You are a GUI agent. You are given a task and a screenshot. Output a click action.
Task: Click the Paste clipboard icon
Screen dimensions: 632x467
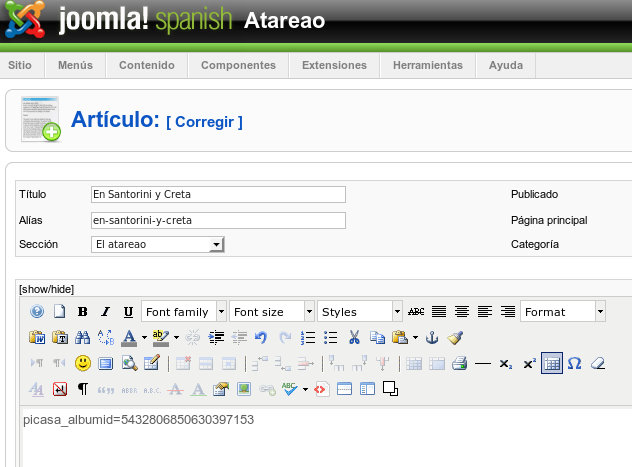[x=400, y=337]
